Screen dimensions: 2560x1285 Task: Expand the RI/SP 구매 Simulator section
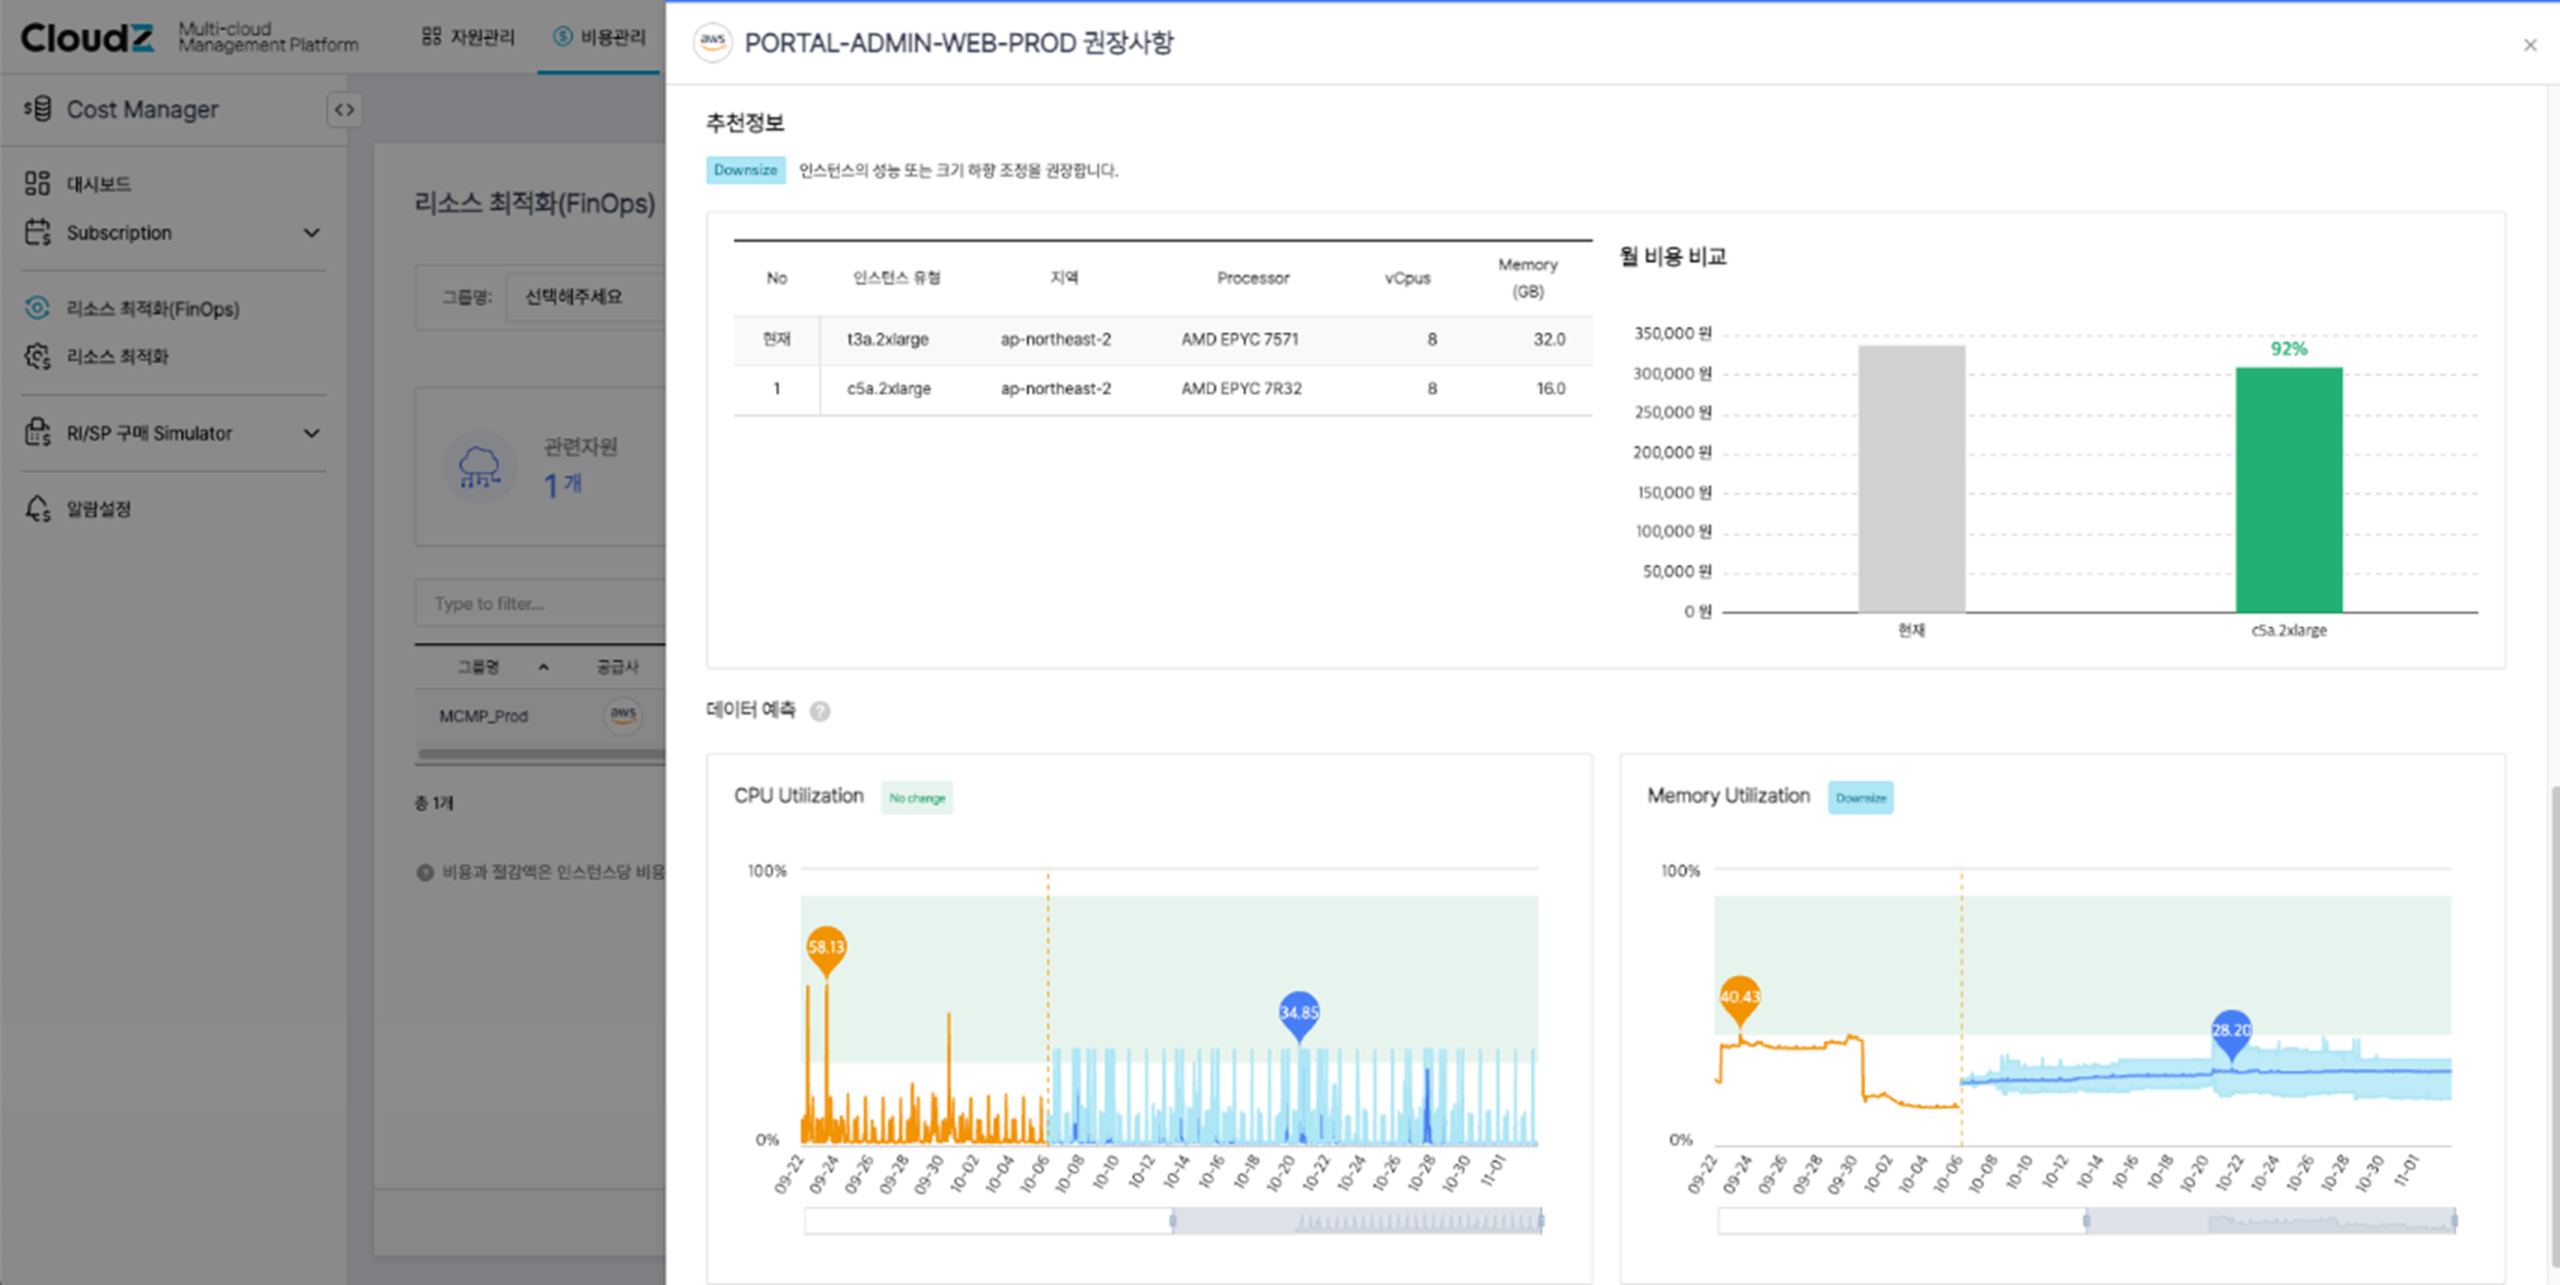313,433
